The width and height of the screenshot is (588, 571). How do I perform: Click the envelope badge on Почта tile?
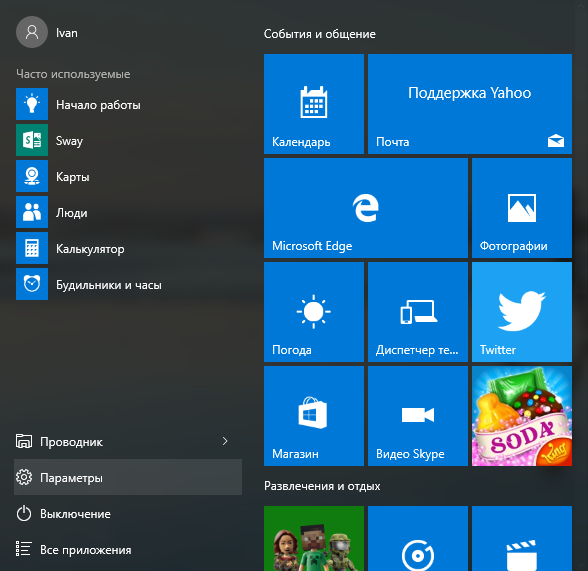(556, 141)
